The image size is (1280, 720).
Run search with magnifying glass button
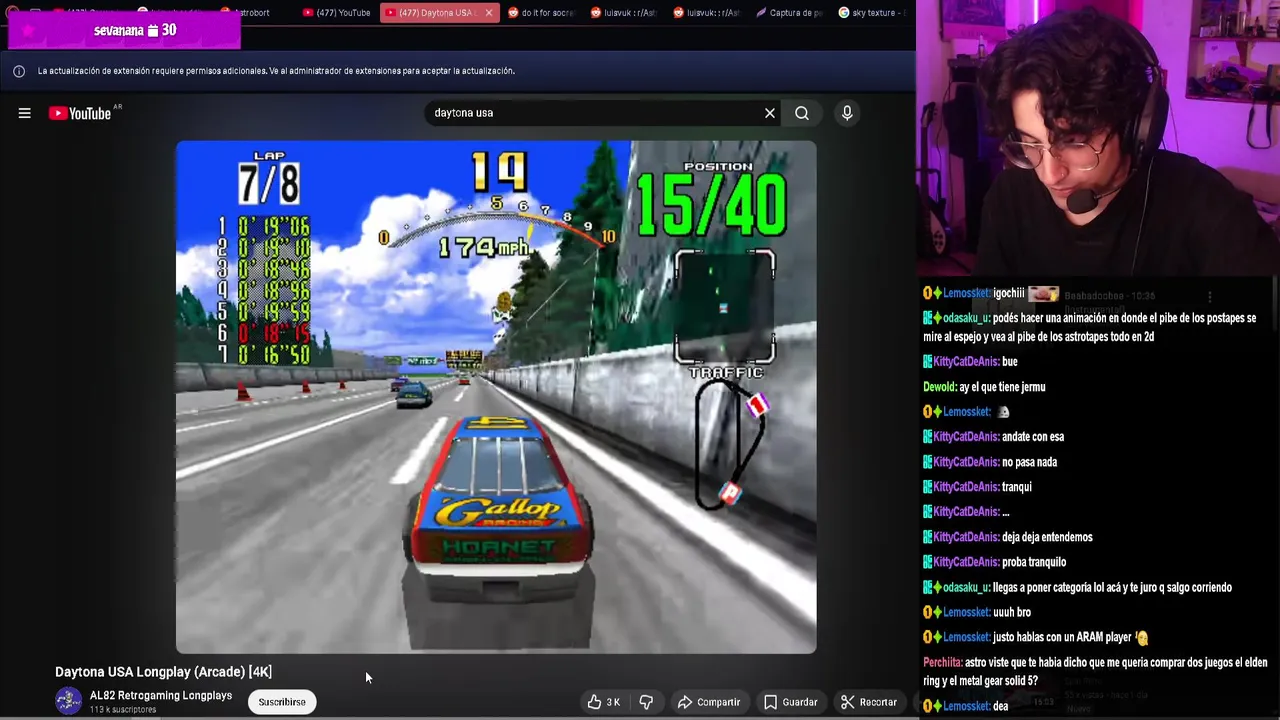(x=802, y=113)
